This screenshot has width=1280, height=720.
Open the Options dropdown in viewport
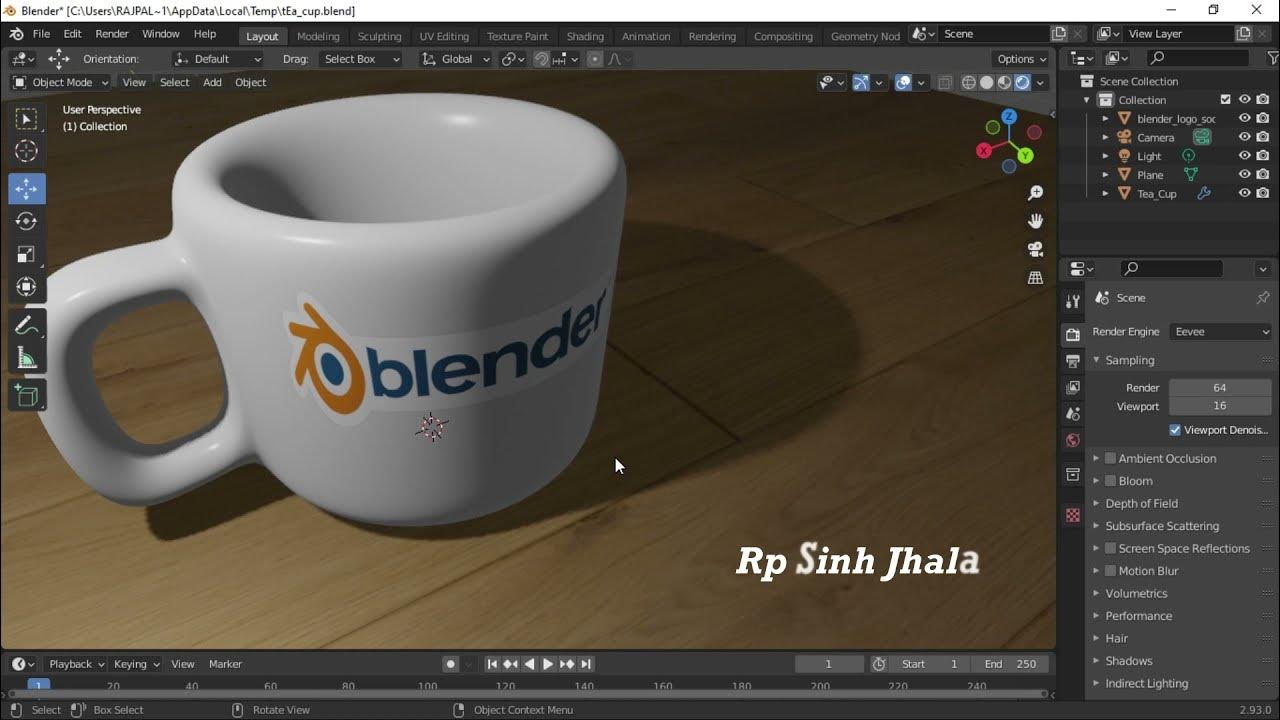1022,59
